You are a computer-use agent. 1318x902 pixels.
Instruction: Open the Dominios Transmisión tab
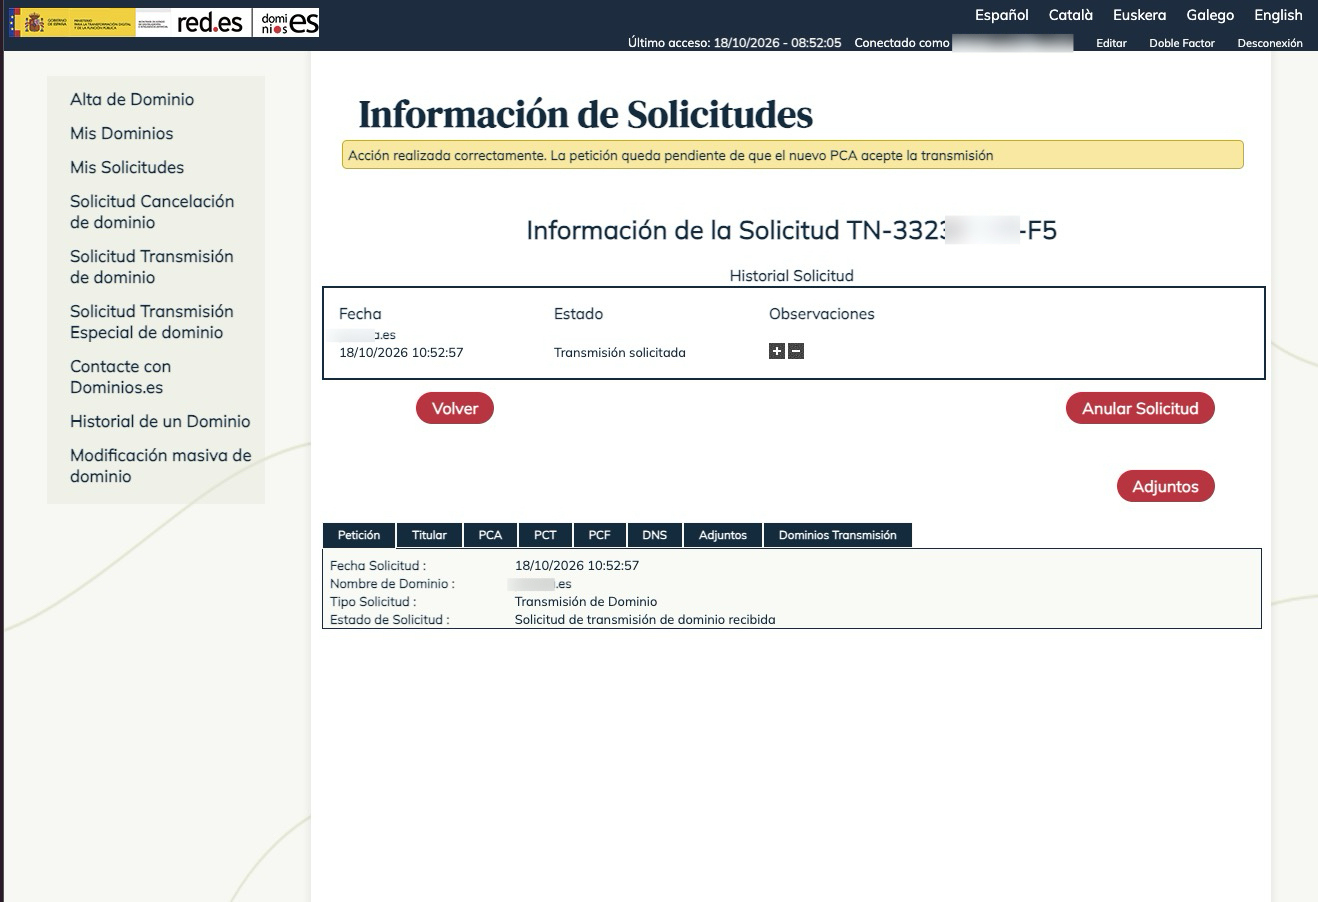[838, 535]
